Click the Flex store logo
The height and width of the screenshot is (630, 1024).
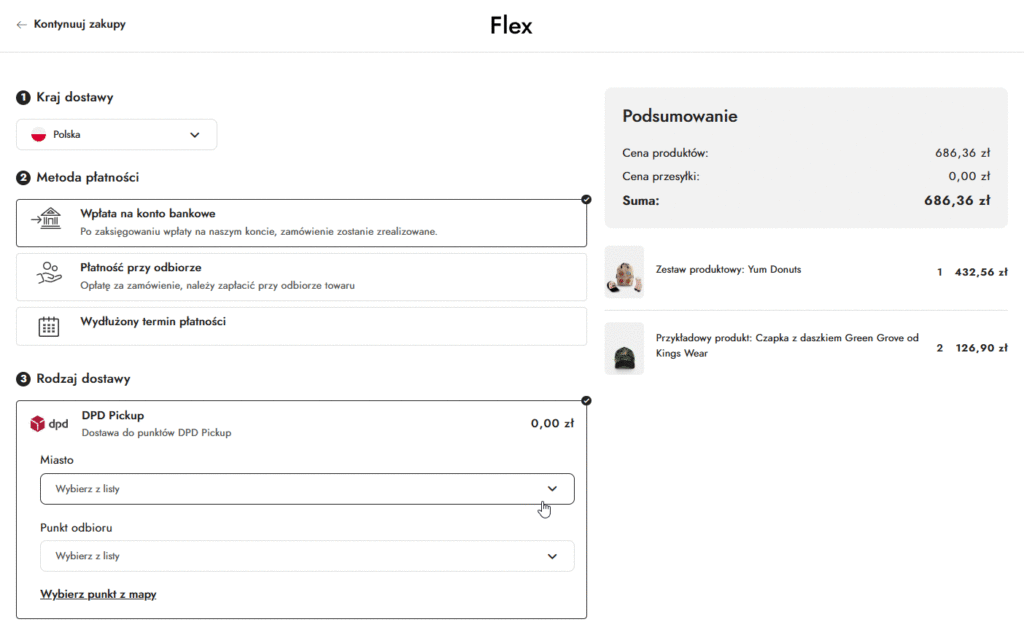(511, 26)
